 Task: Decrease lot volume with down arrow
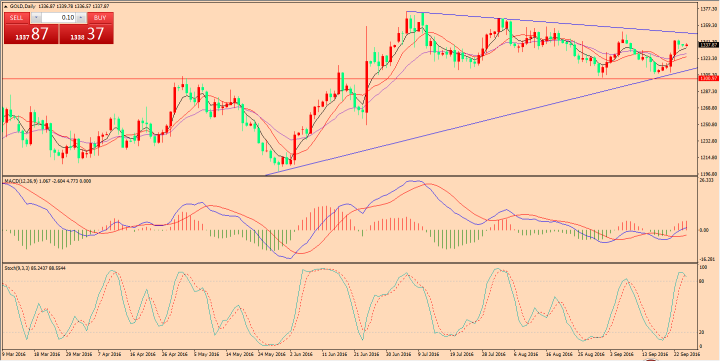coord(35,18)
